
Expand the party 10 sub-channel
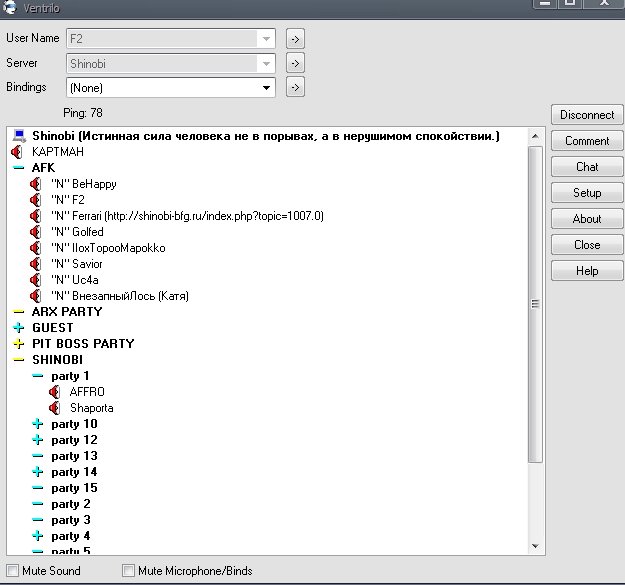click(37, 424)
